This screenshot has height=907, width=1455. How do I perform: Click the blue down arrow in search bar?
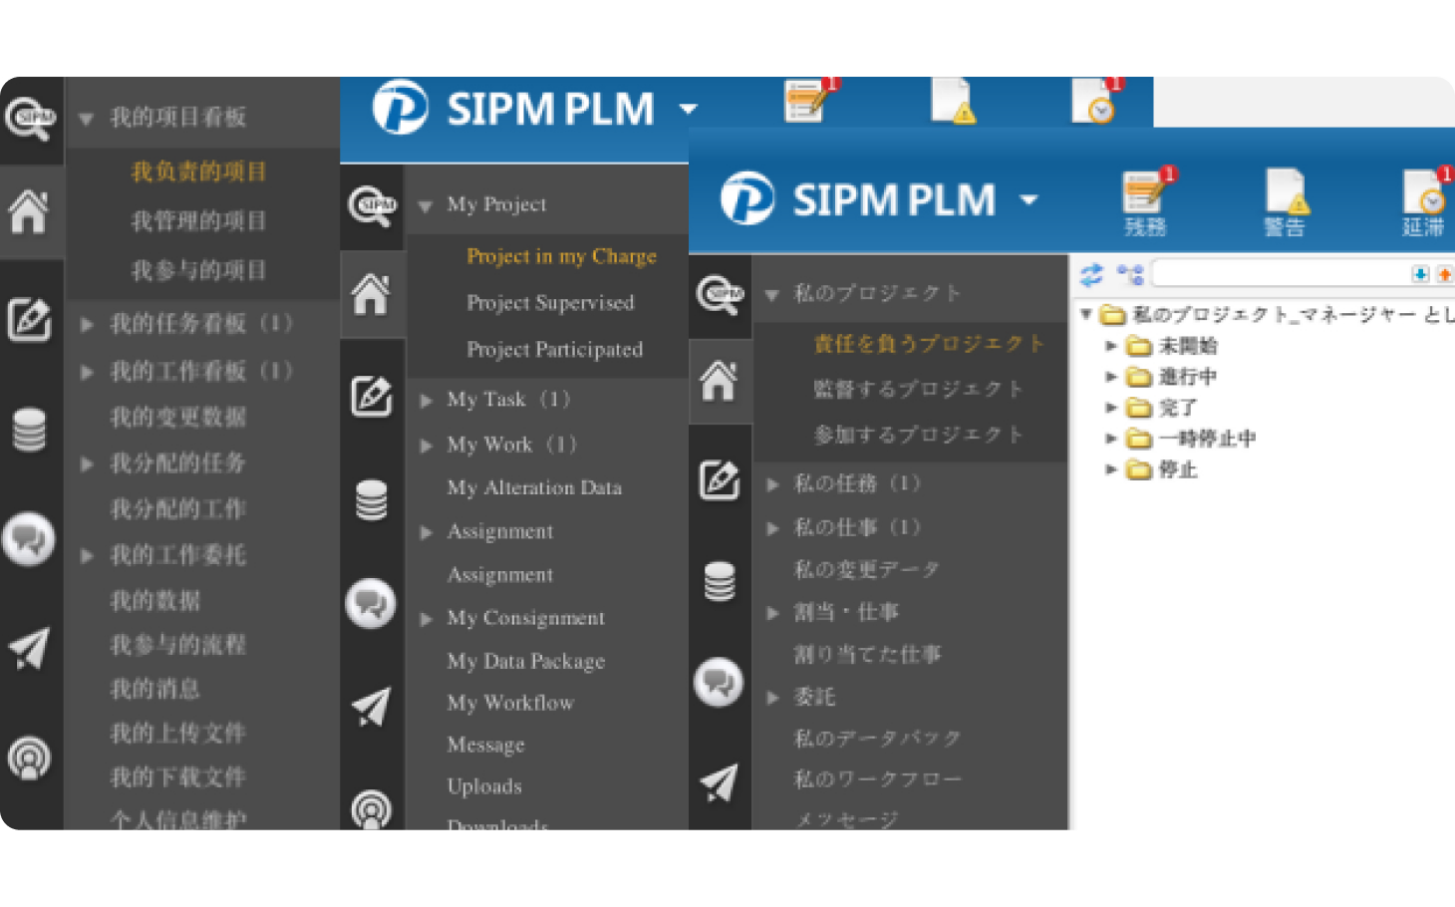(x=1420, y=274)
